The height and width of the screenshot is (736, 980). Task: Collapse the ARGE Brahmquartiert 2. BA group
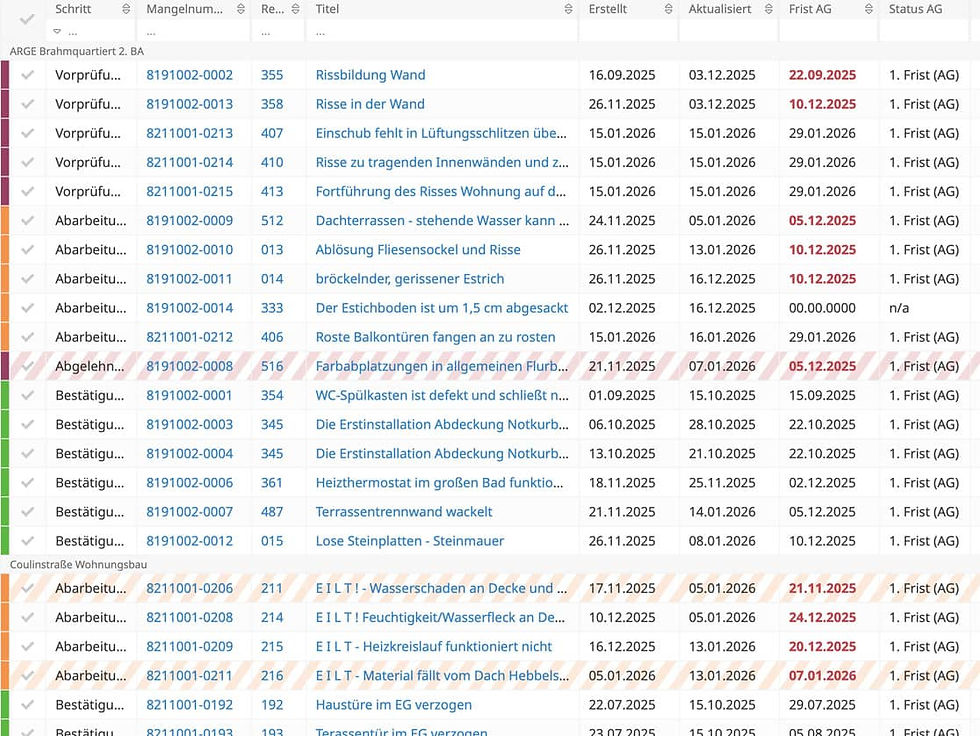coord(76,51)
